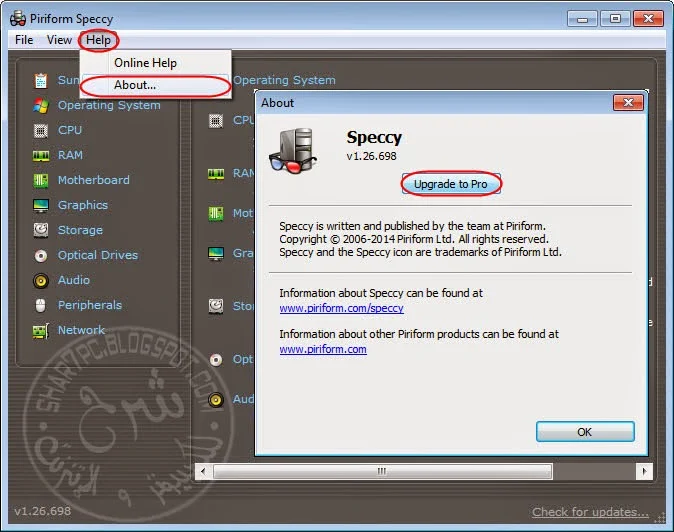Screen dimensions: 674x532
Task: Click the Piriform Speccy title bar icon
Action: click(18, 18)
